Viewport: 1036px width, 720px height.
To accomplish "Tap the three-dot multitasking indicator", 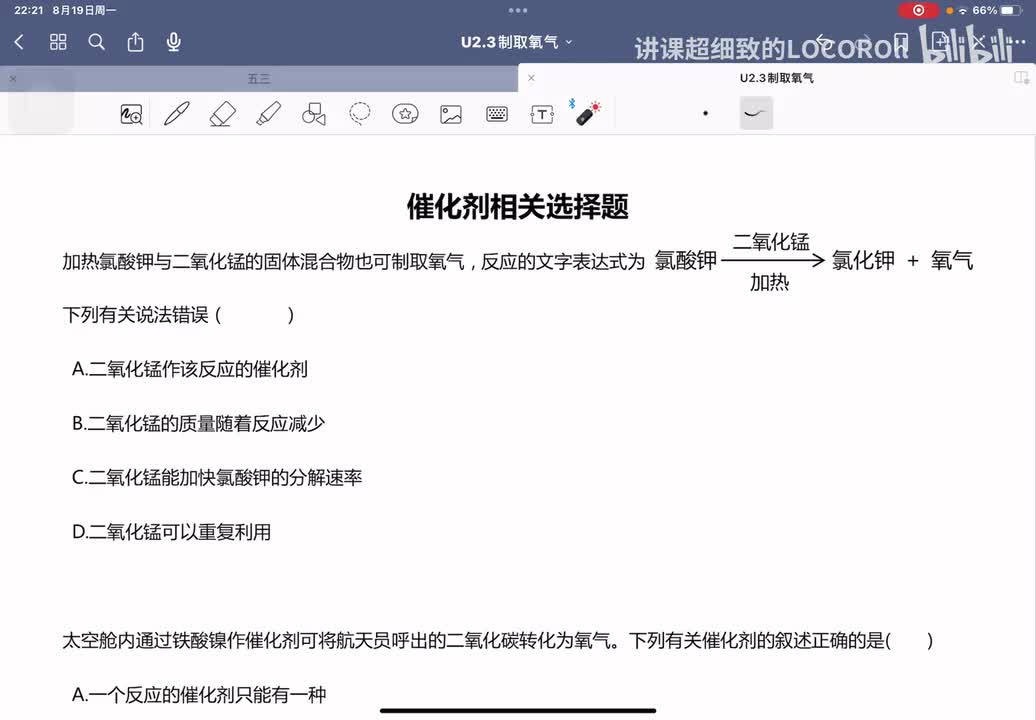I will (x=518, y=11).
